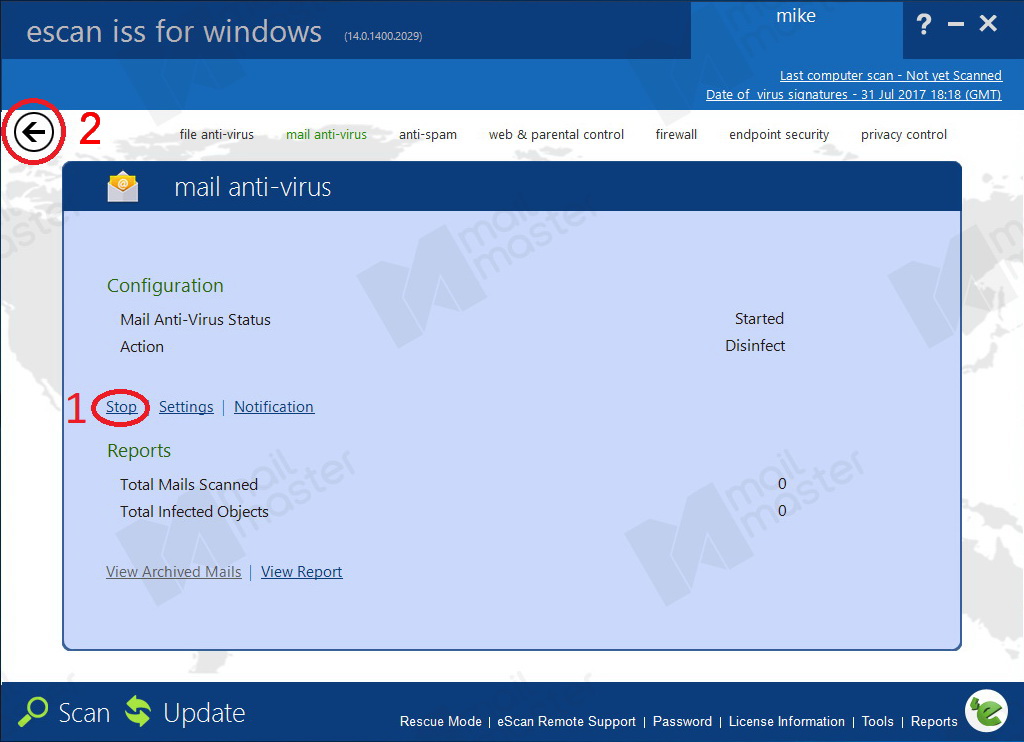Open the firewall tab
Screen dimensions: 1024x742
(x=676, y=135)
